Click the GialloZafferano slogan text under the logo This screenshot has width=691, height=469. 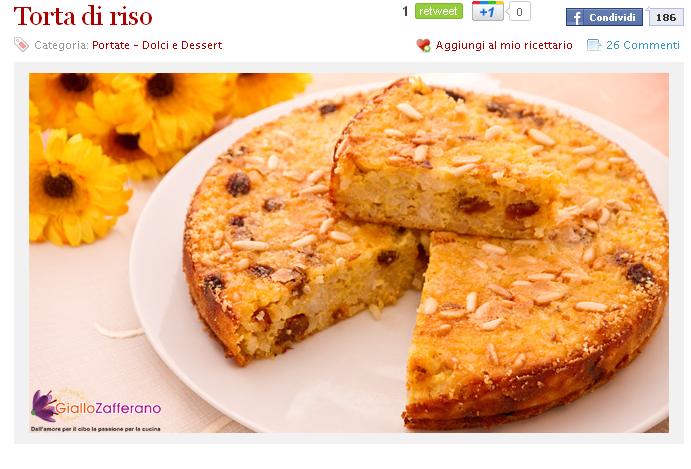point(96,428)
